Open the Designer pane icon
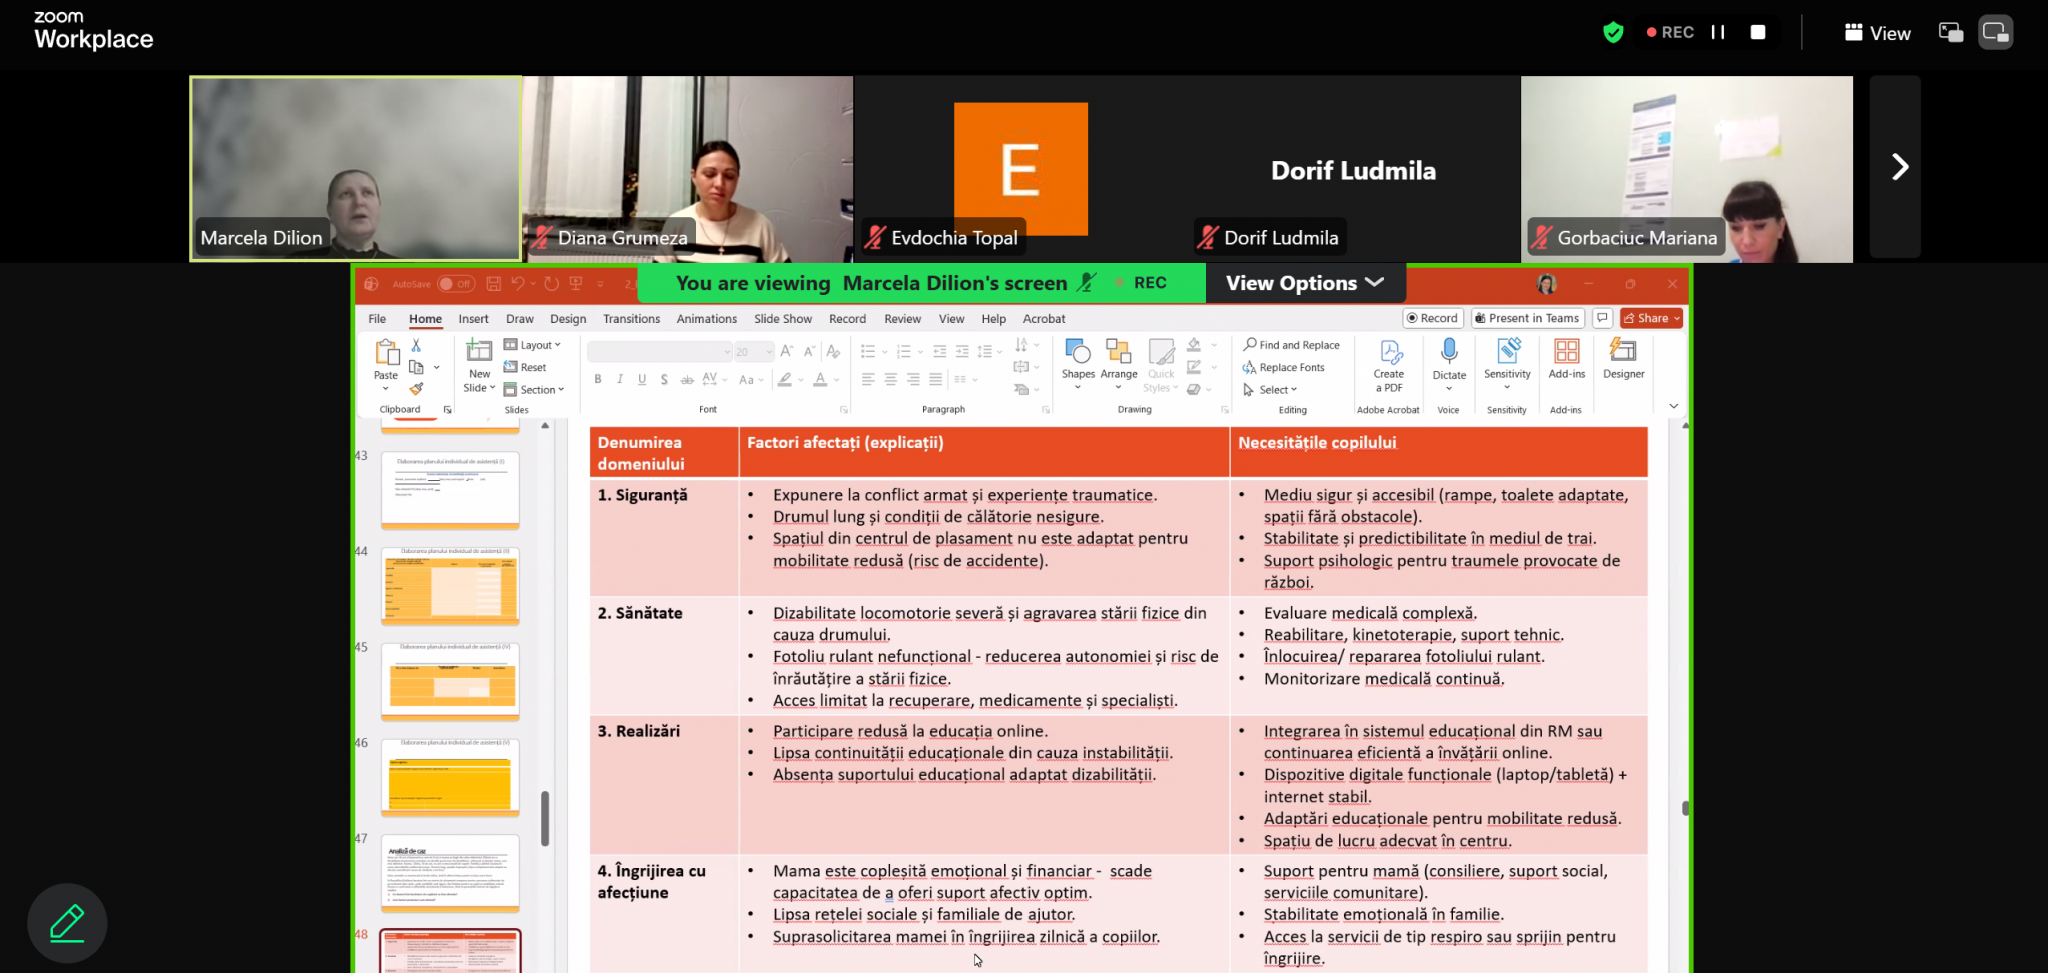The width and height of the screenshot is (2048, 973). (1623, 352)
